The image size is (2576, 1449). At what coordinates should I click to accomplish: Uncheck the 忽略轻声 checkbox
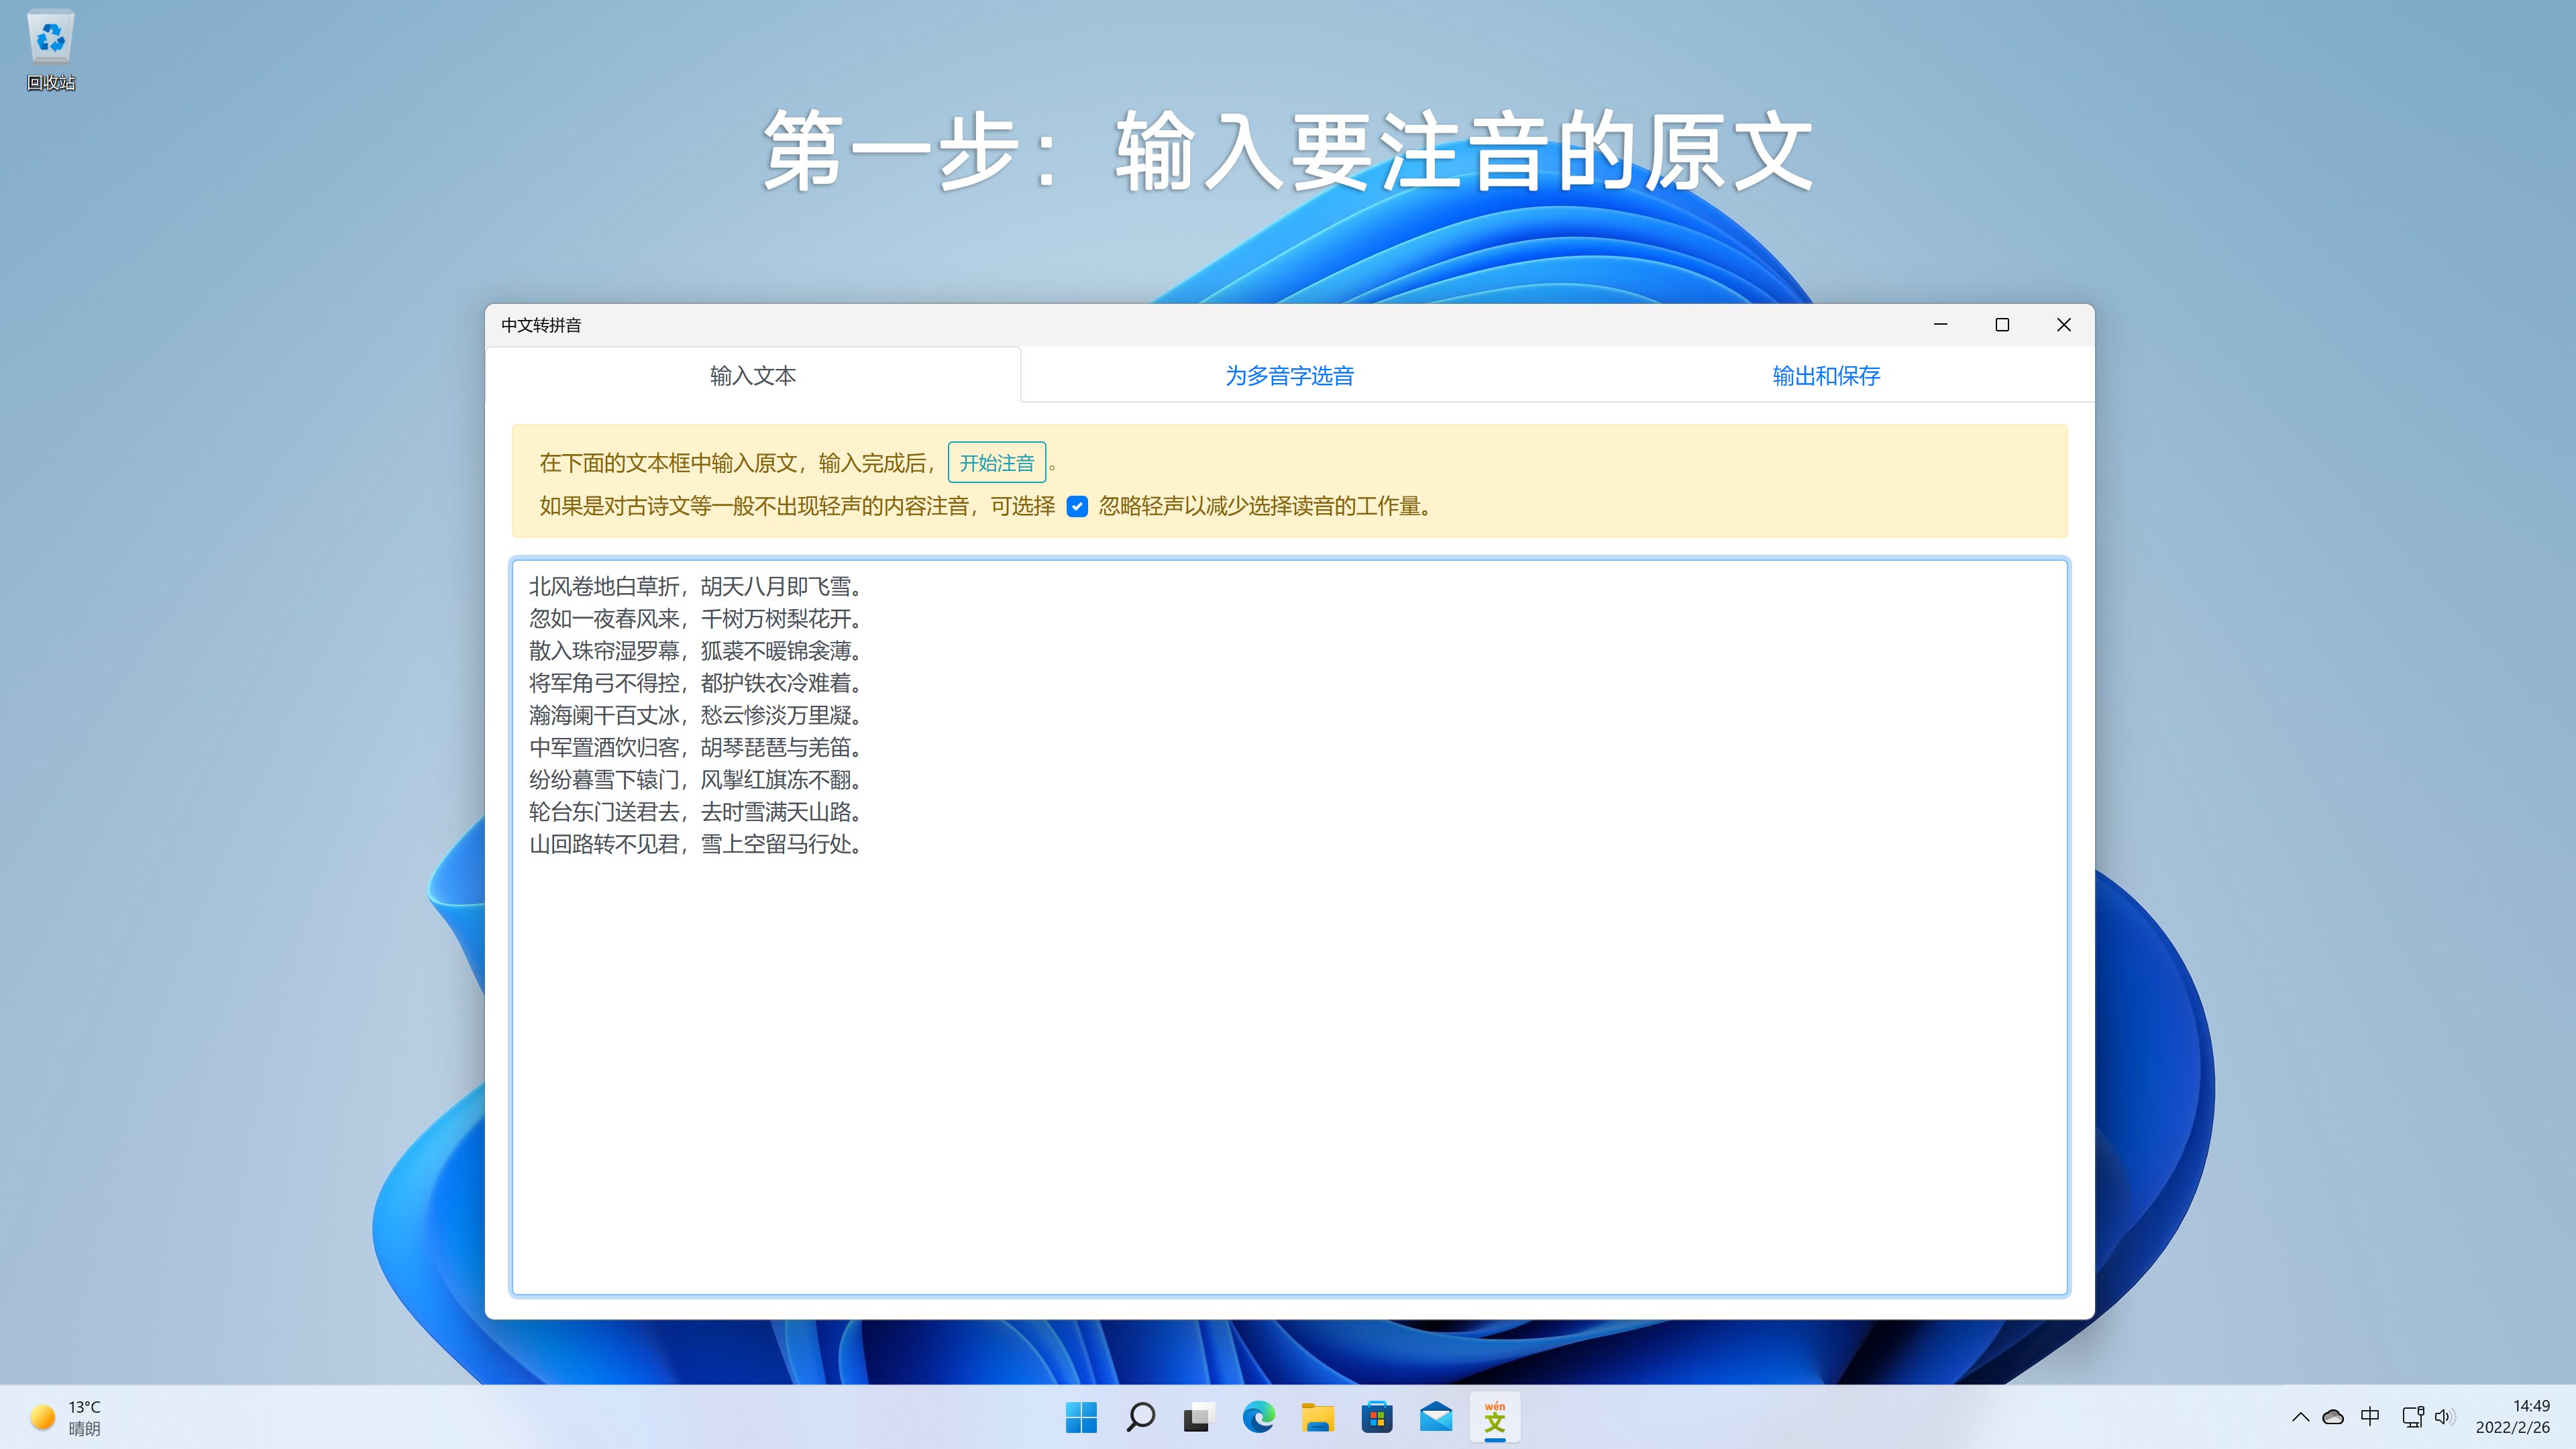tap(1077, 507)
